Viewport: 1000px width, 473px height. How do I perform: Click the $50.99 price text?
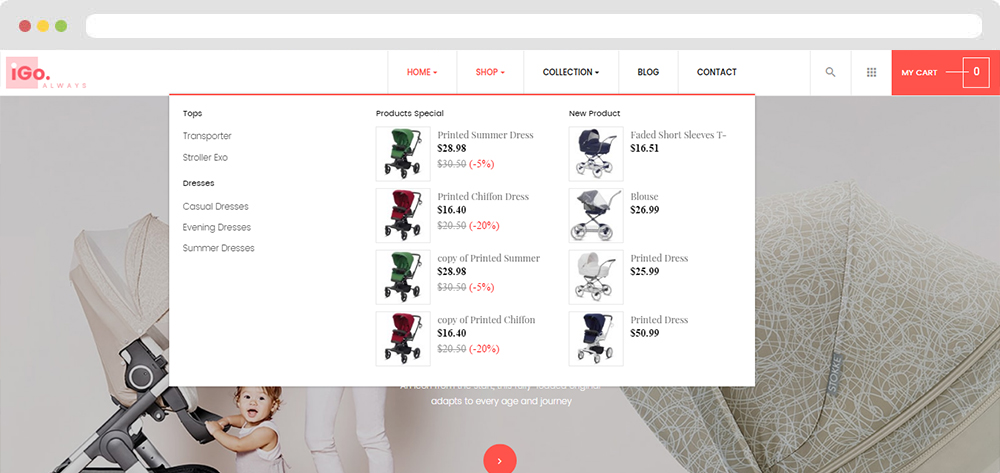(645, 333)
